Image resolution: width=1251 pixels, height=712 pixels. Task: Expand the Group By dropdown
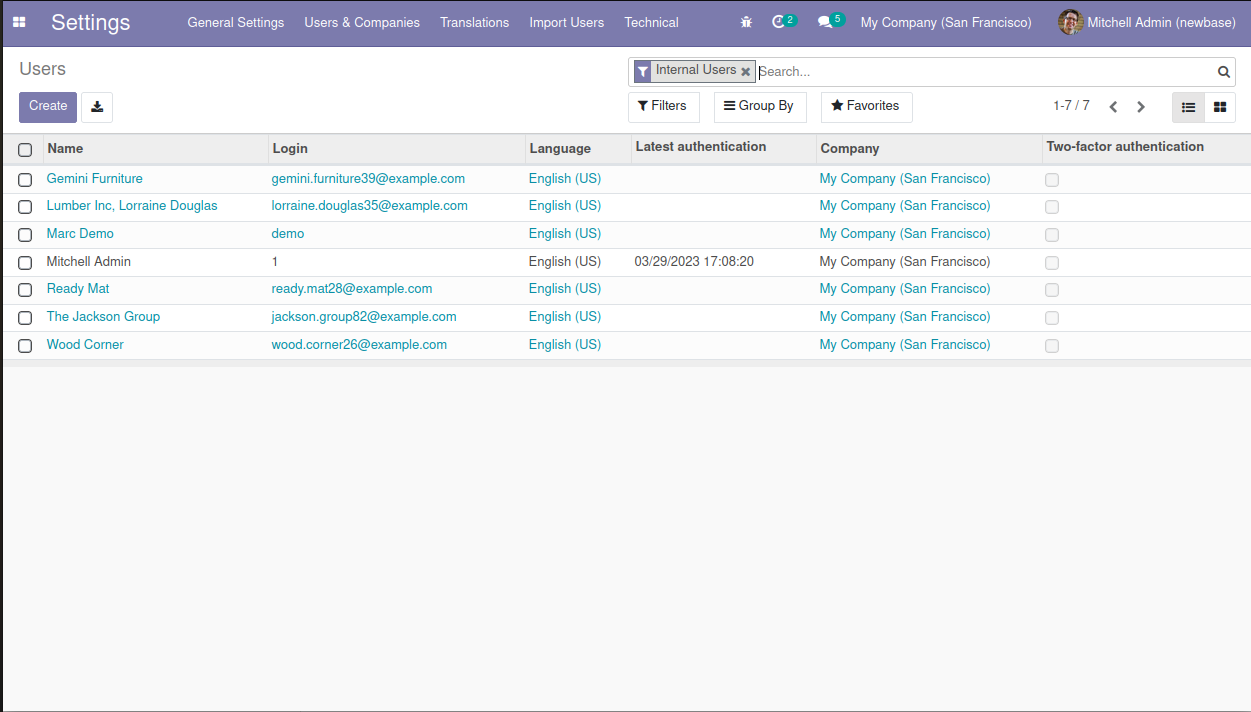pyautogui.click(x=759, y=106)
